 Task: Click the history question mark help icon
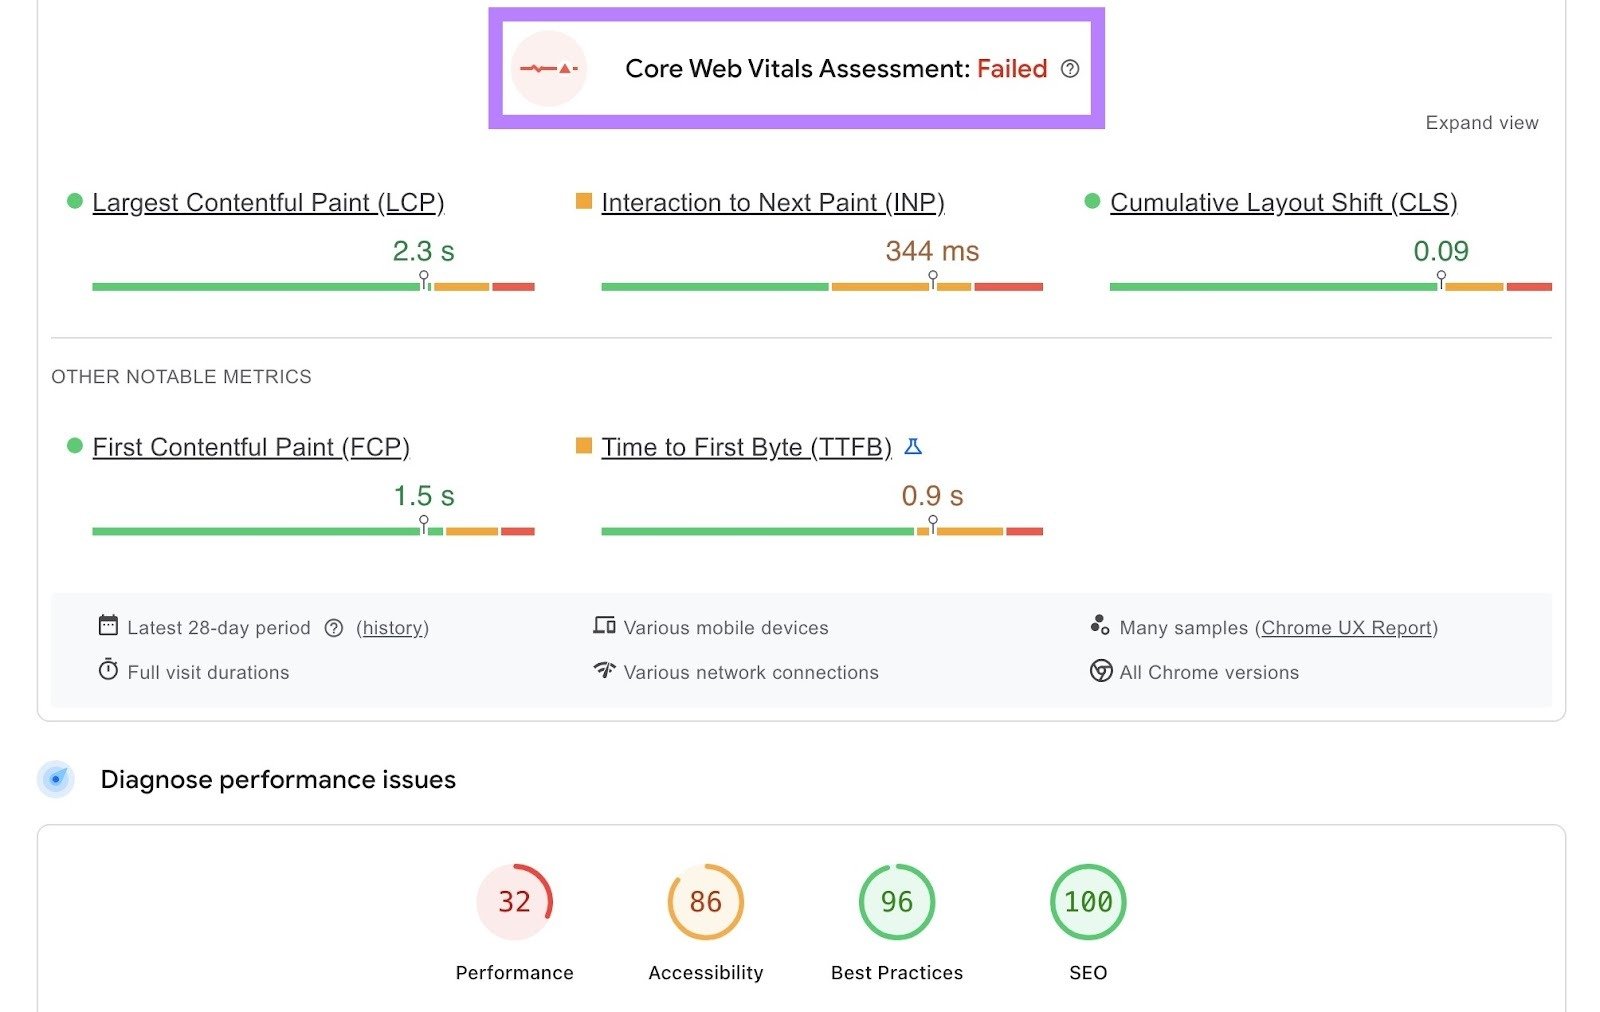pos(334,628)
